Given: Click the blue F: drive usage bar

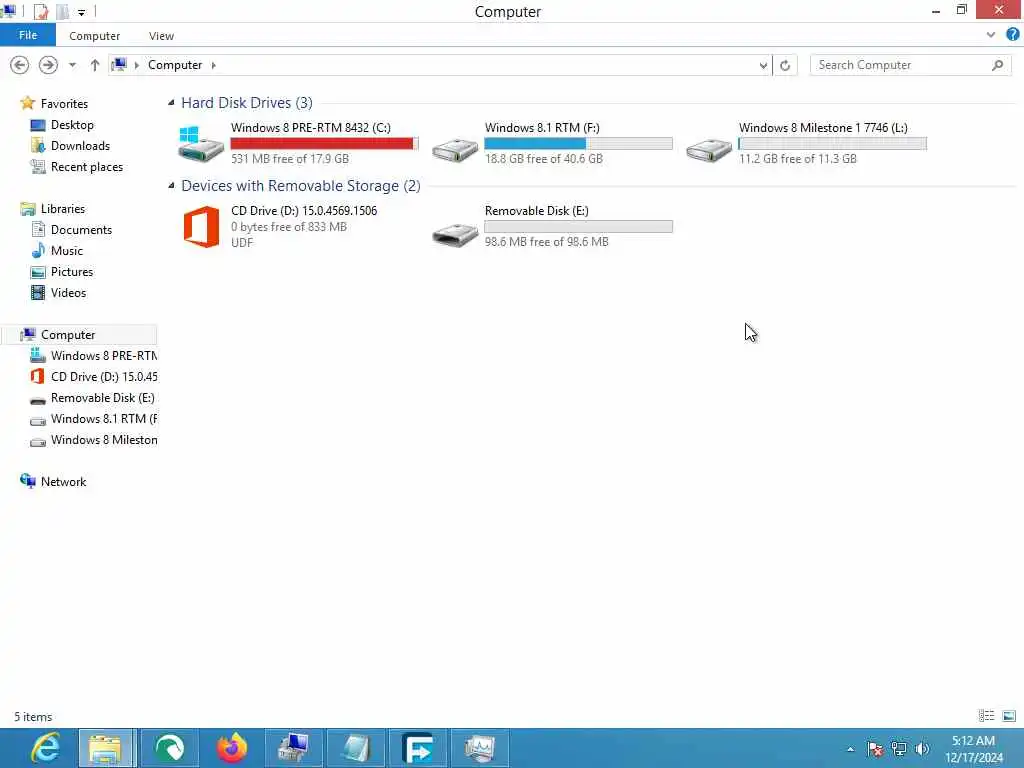Looking at the screenshot, I should (578, 143).
